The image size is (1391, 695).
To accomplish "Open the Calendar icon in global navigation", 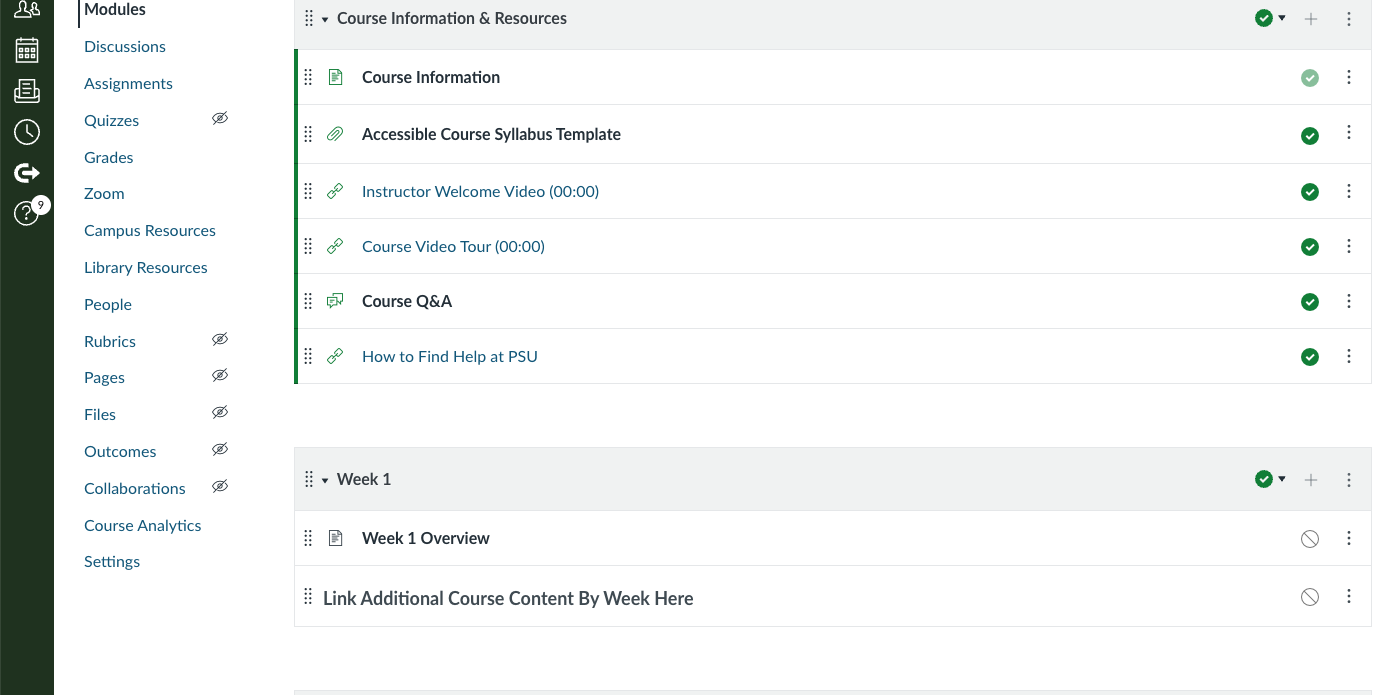I will pyautogui.click(x=27, y=50).
